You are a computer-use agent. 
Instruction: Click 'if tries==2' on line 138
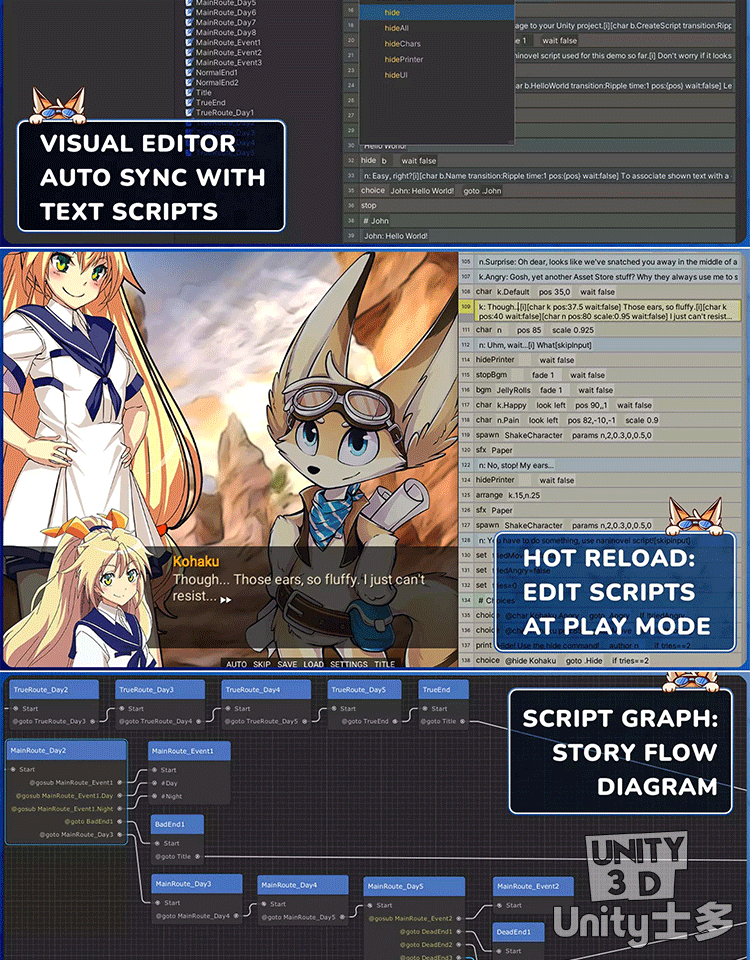point(631,661)
